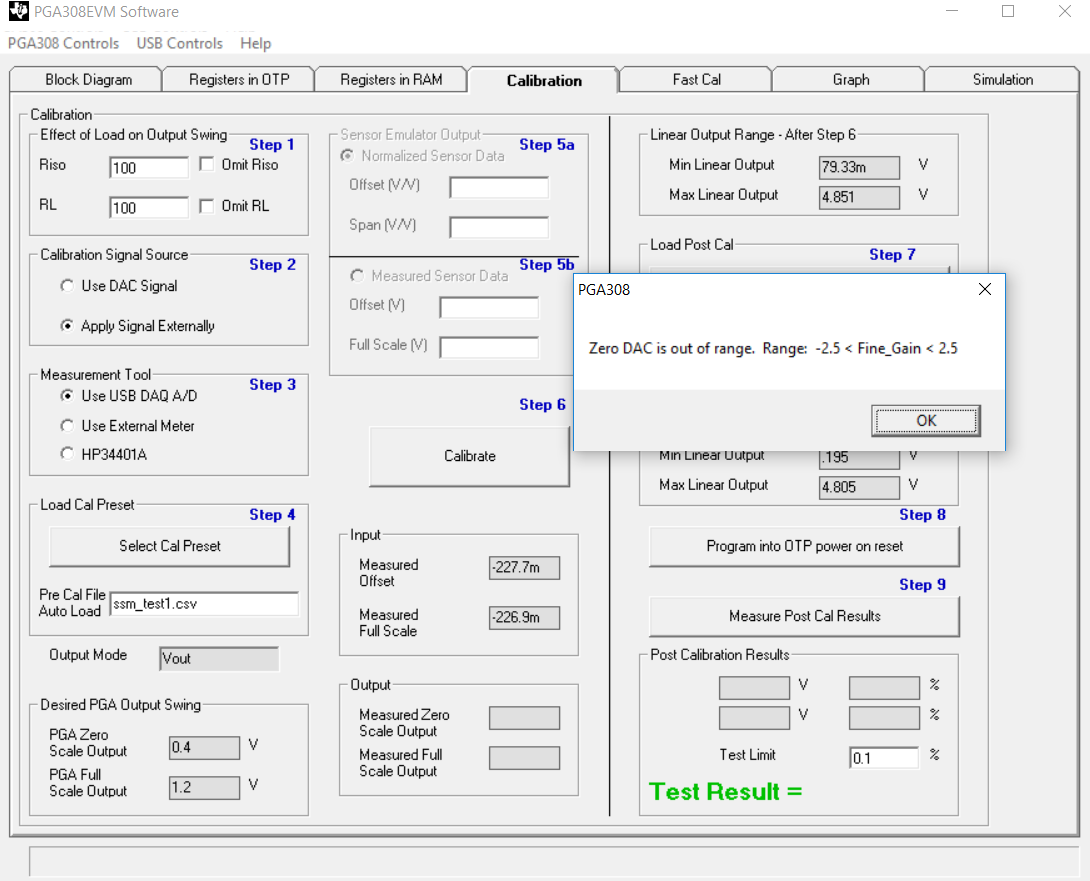The image size is (1090, 881).
Task: Minimize the PGA308EVM Software window
Action: 952,11
